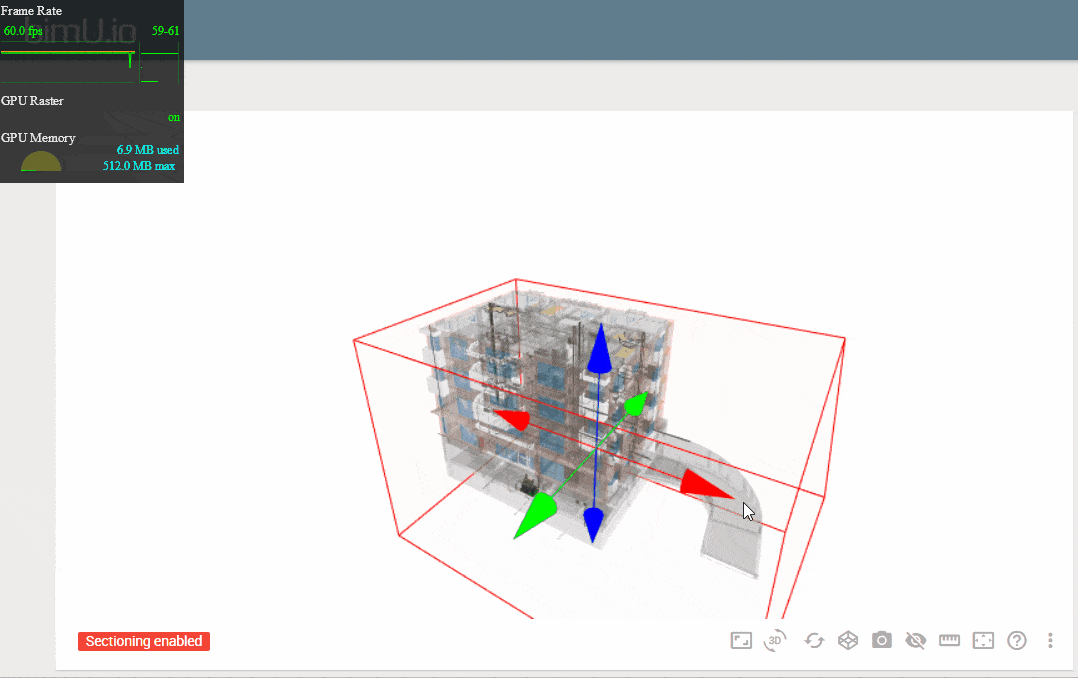
Task: Select the ruler measure tool
Action: pos(949,641)
